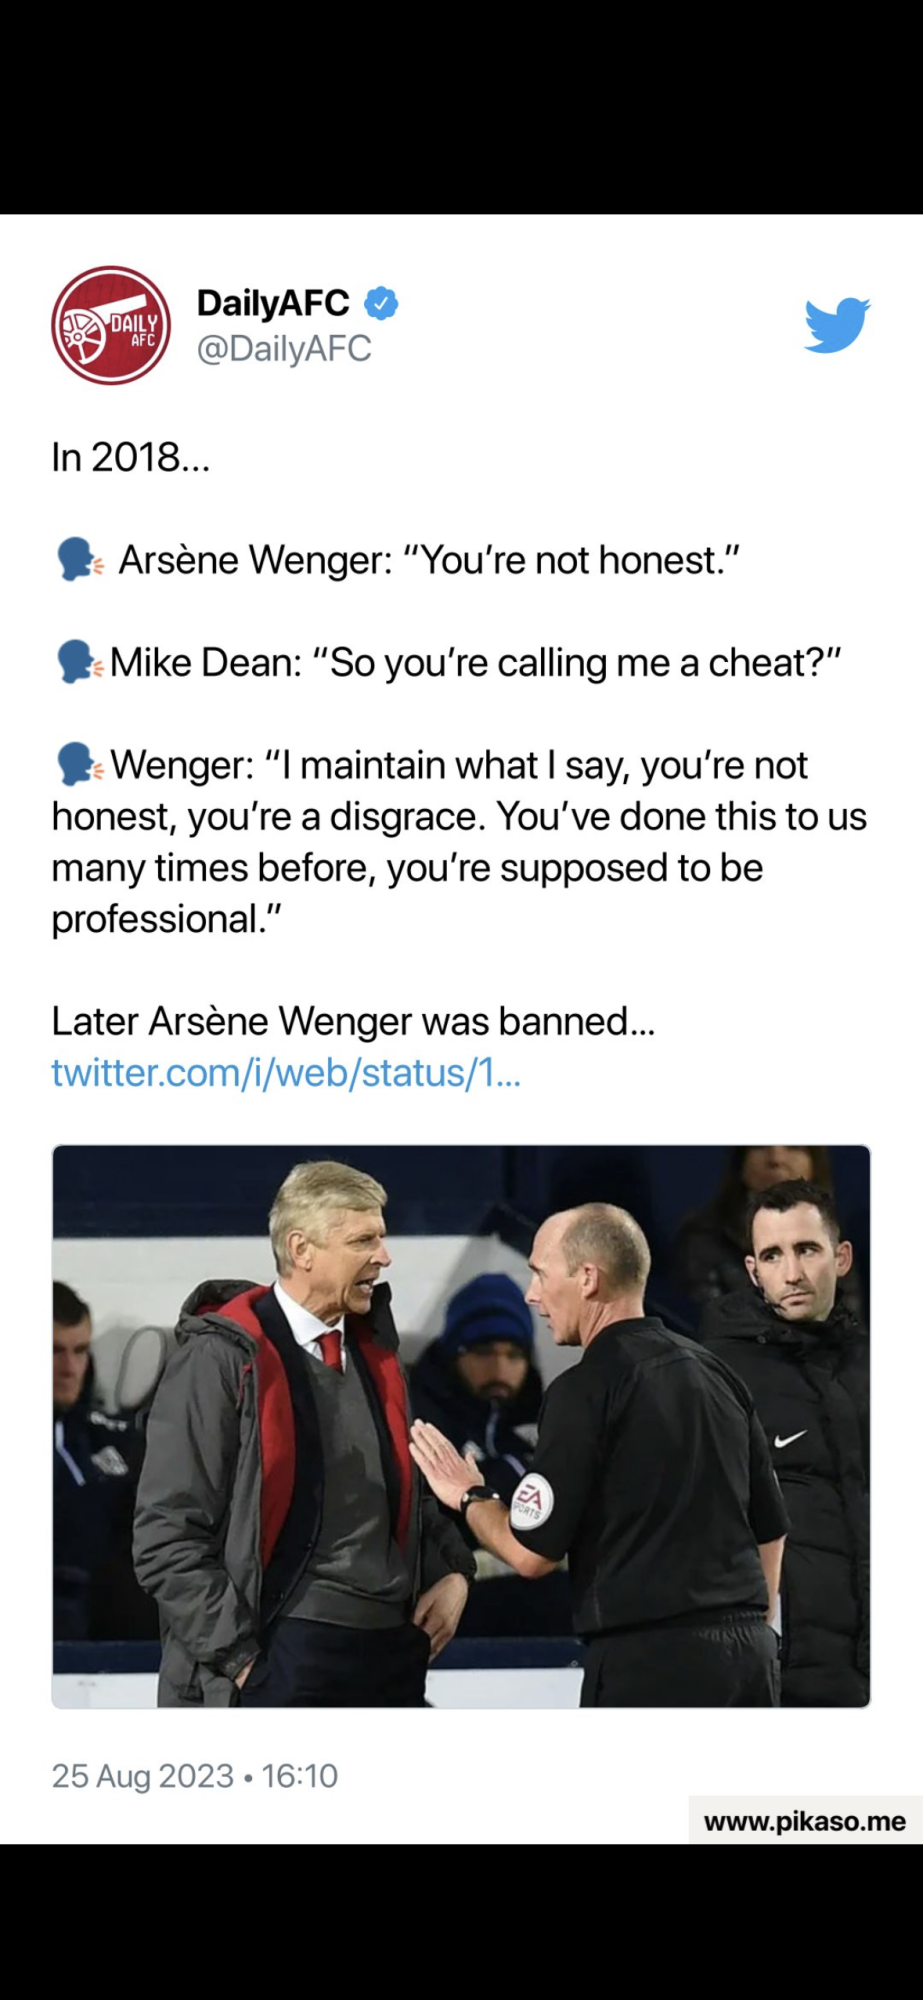Click the word 'professional.' ending the quote
The height and width of the screenshot is (2000, 923).
click(166, 918)
